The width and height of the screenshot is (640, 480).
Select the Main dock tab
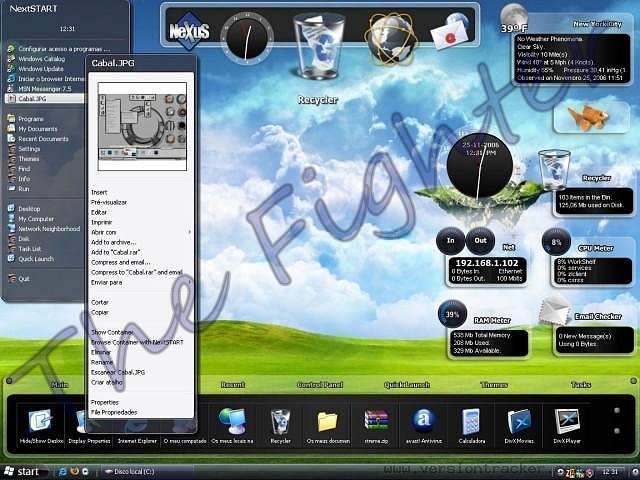pos(60,384)
